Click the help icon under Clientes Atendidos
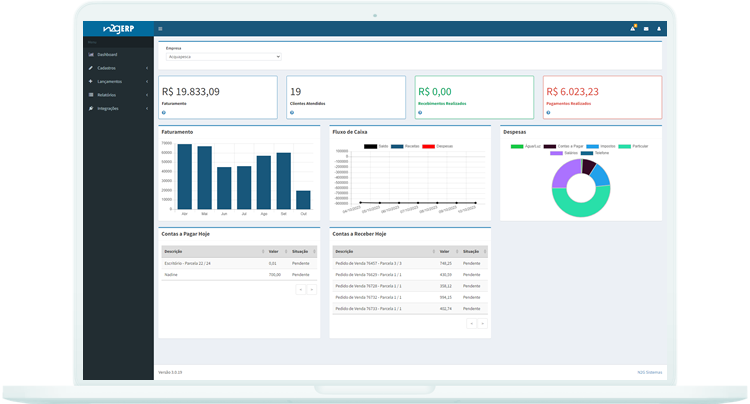The width and height of the screenshot is (750, 404). point(292,113)
